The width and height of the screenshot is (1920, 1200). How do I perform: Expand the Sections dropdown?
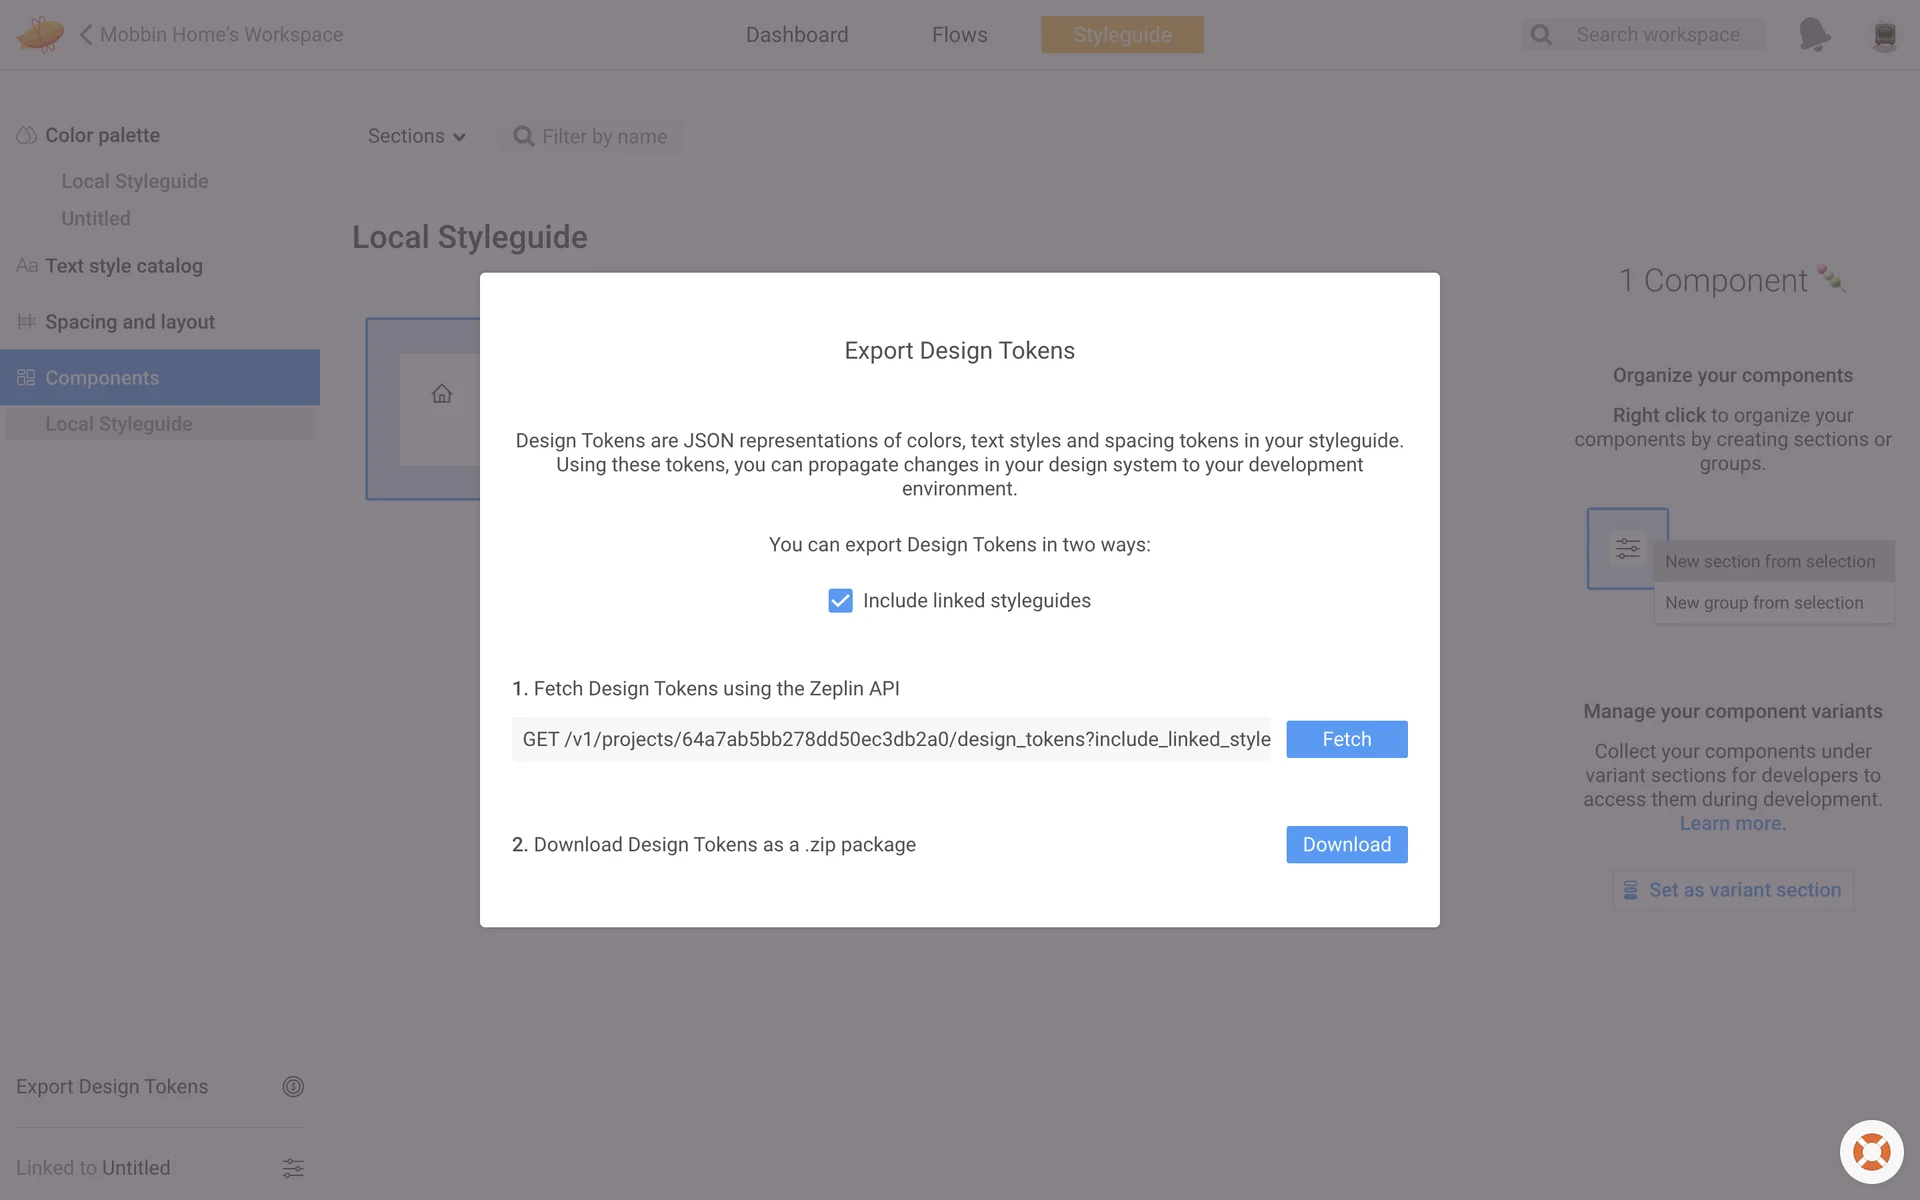(416, 136)
